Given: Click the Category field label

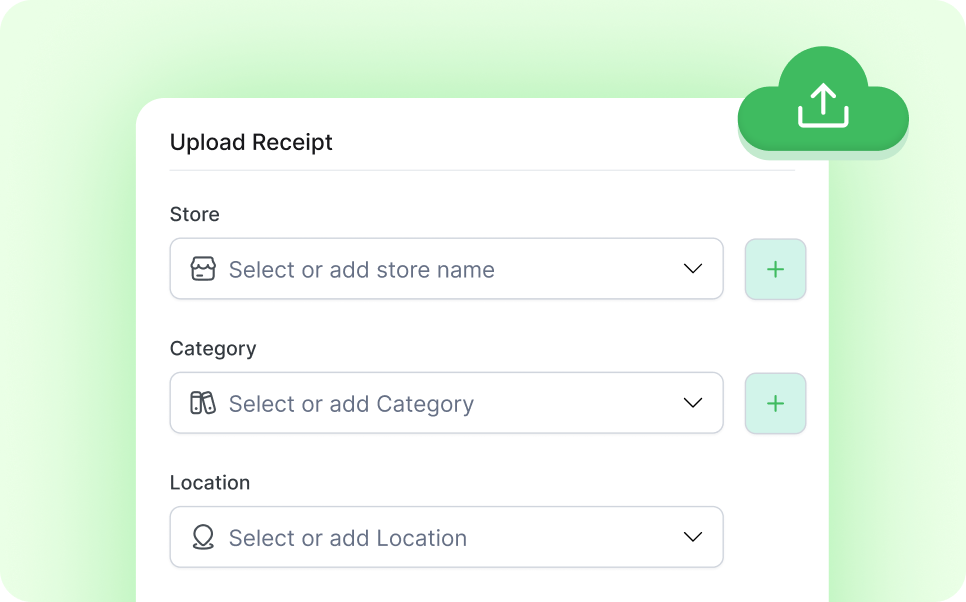Looking at the screenshot, I should [213, 348].
